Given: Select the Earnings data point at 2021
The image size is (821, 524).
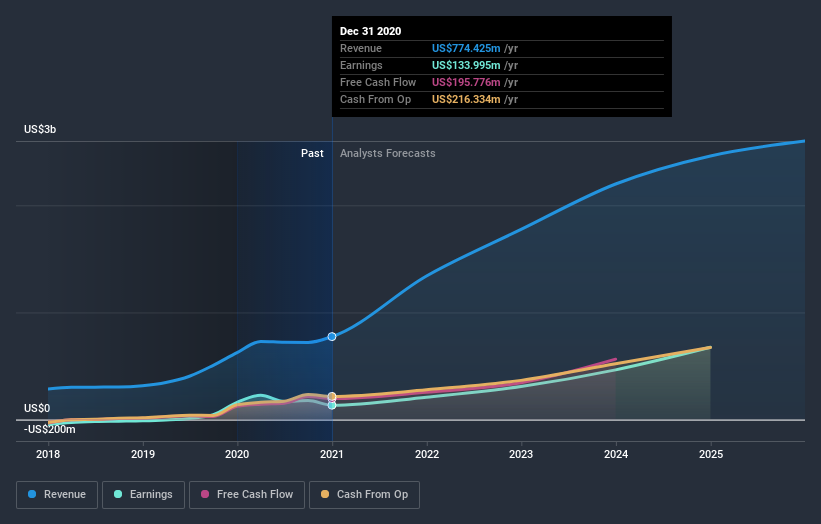Looking at the screenshot, I should [332, 405].
